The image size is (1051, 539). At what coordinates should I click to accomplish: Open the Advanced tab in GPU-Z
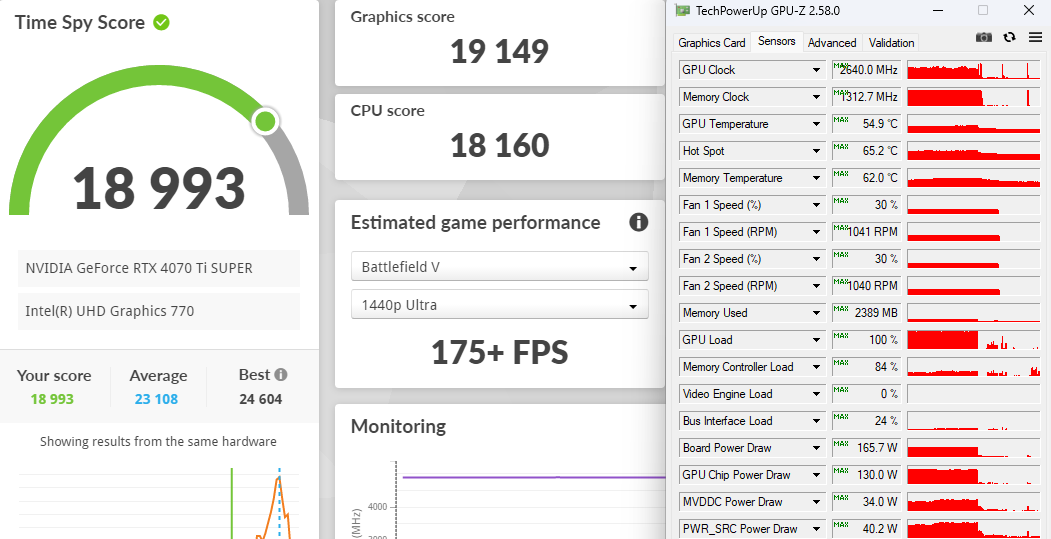pyautogui.click(x=832, y=43)
